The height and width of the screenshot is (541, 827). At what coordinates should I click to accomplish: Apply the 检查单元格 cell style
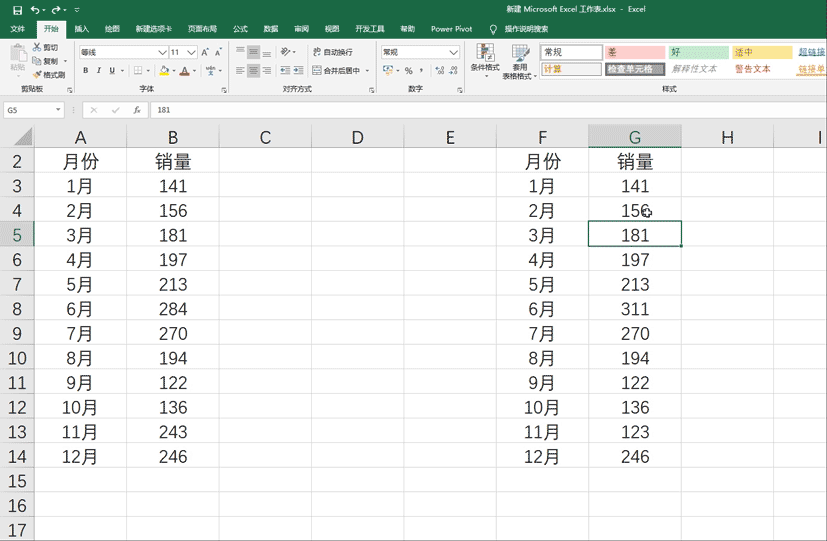pyautogui.click(x=635, y=69)
